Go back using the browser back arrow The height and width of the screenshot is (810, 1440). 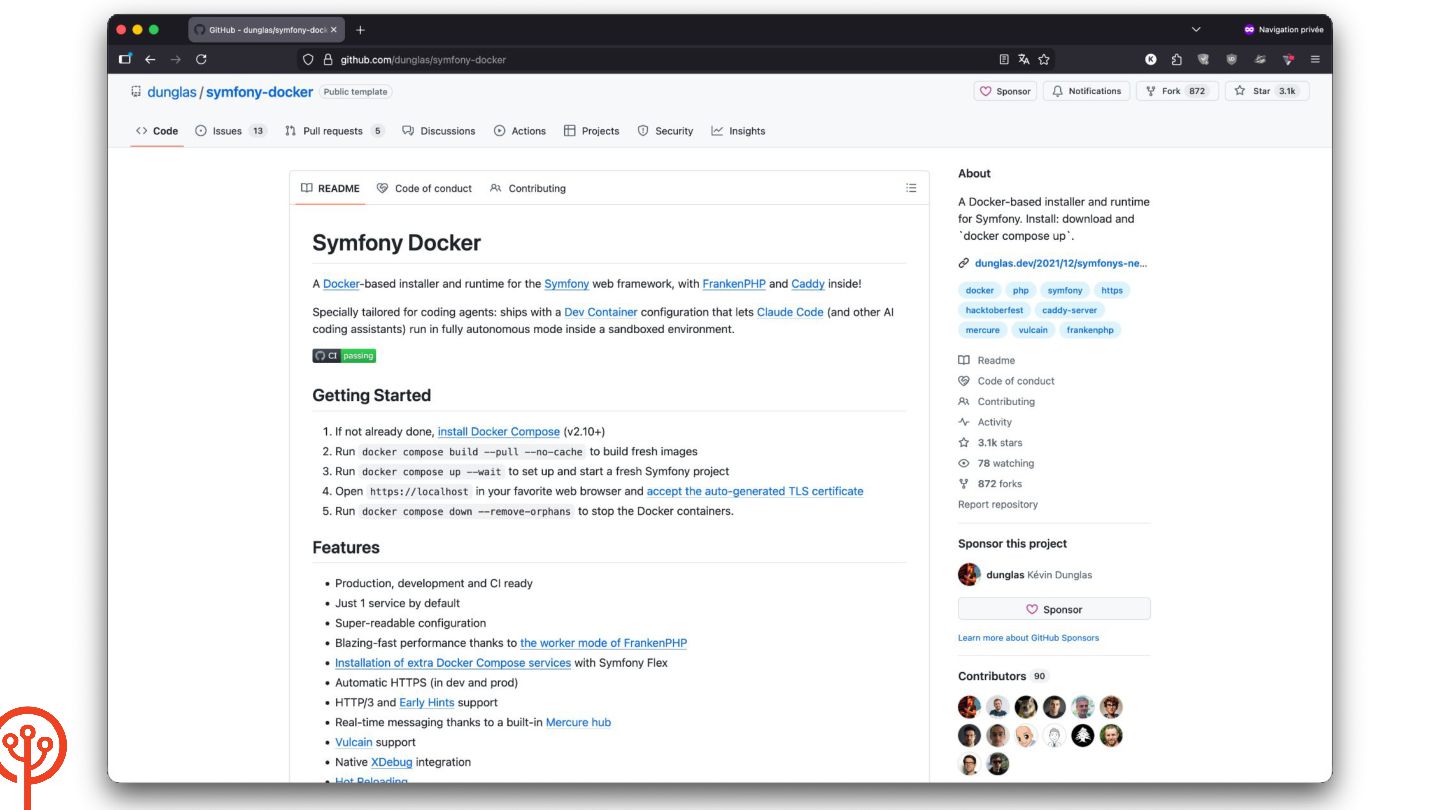150,59
